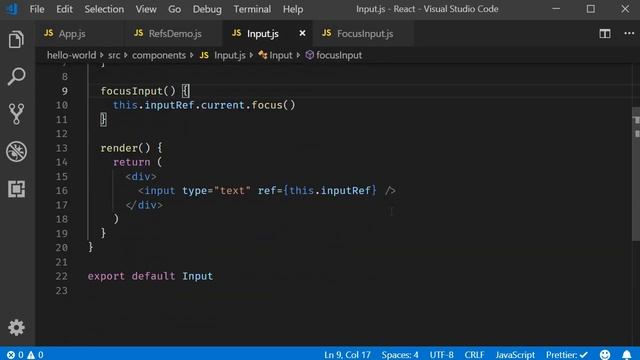Image resolution: width=640 pixels, height=360 pixels.
Task: Change indentation via Spaces: 4
Action: [x=400, y=355]
